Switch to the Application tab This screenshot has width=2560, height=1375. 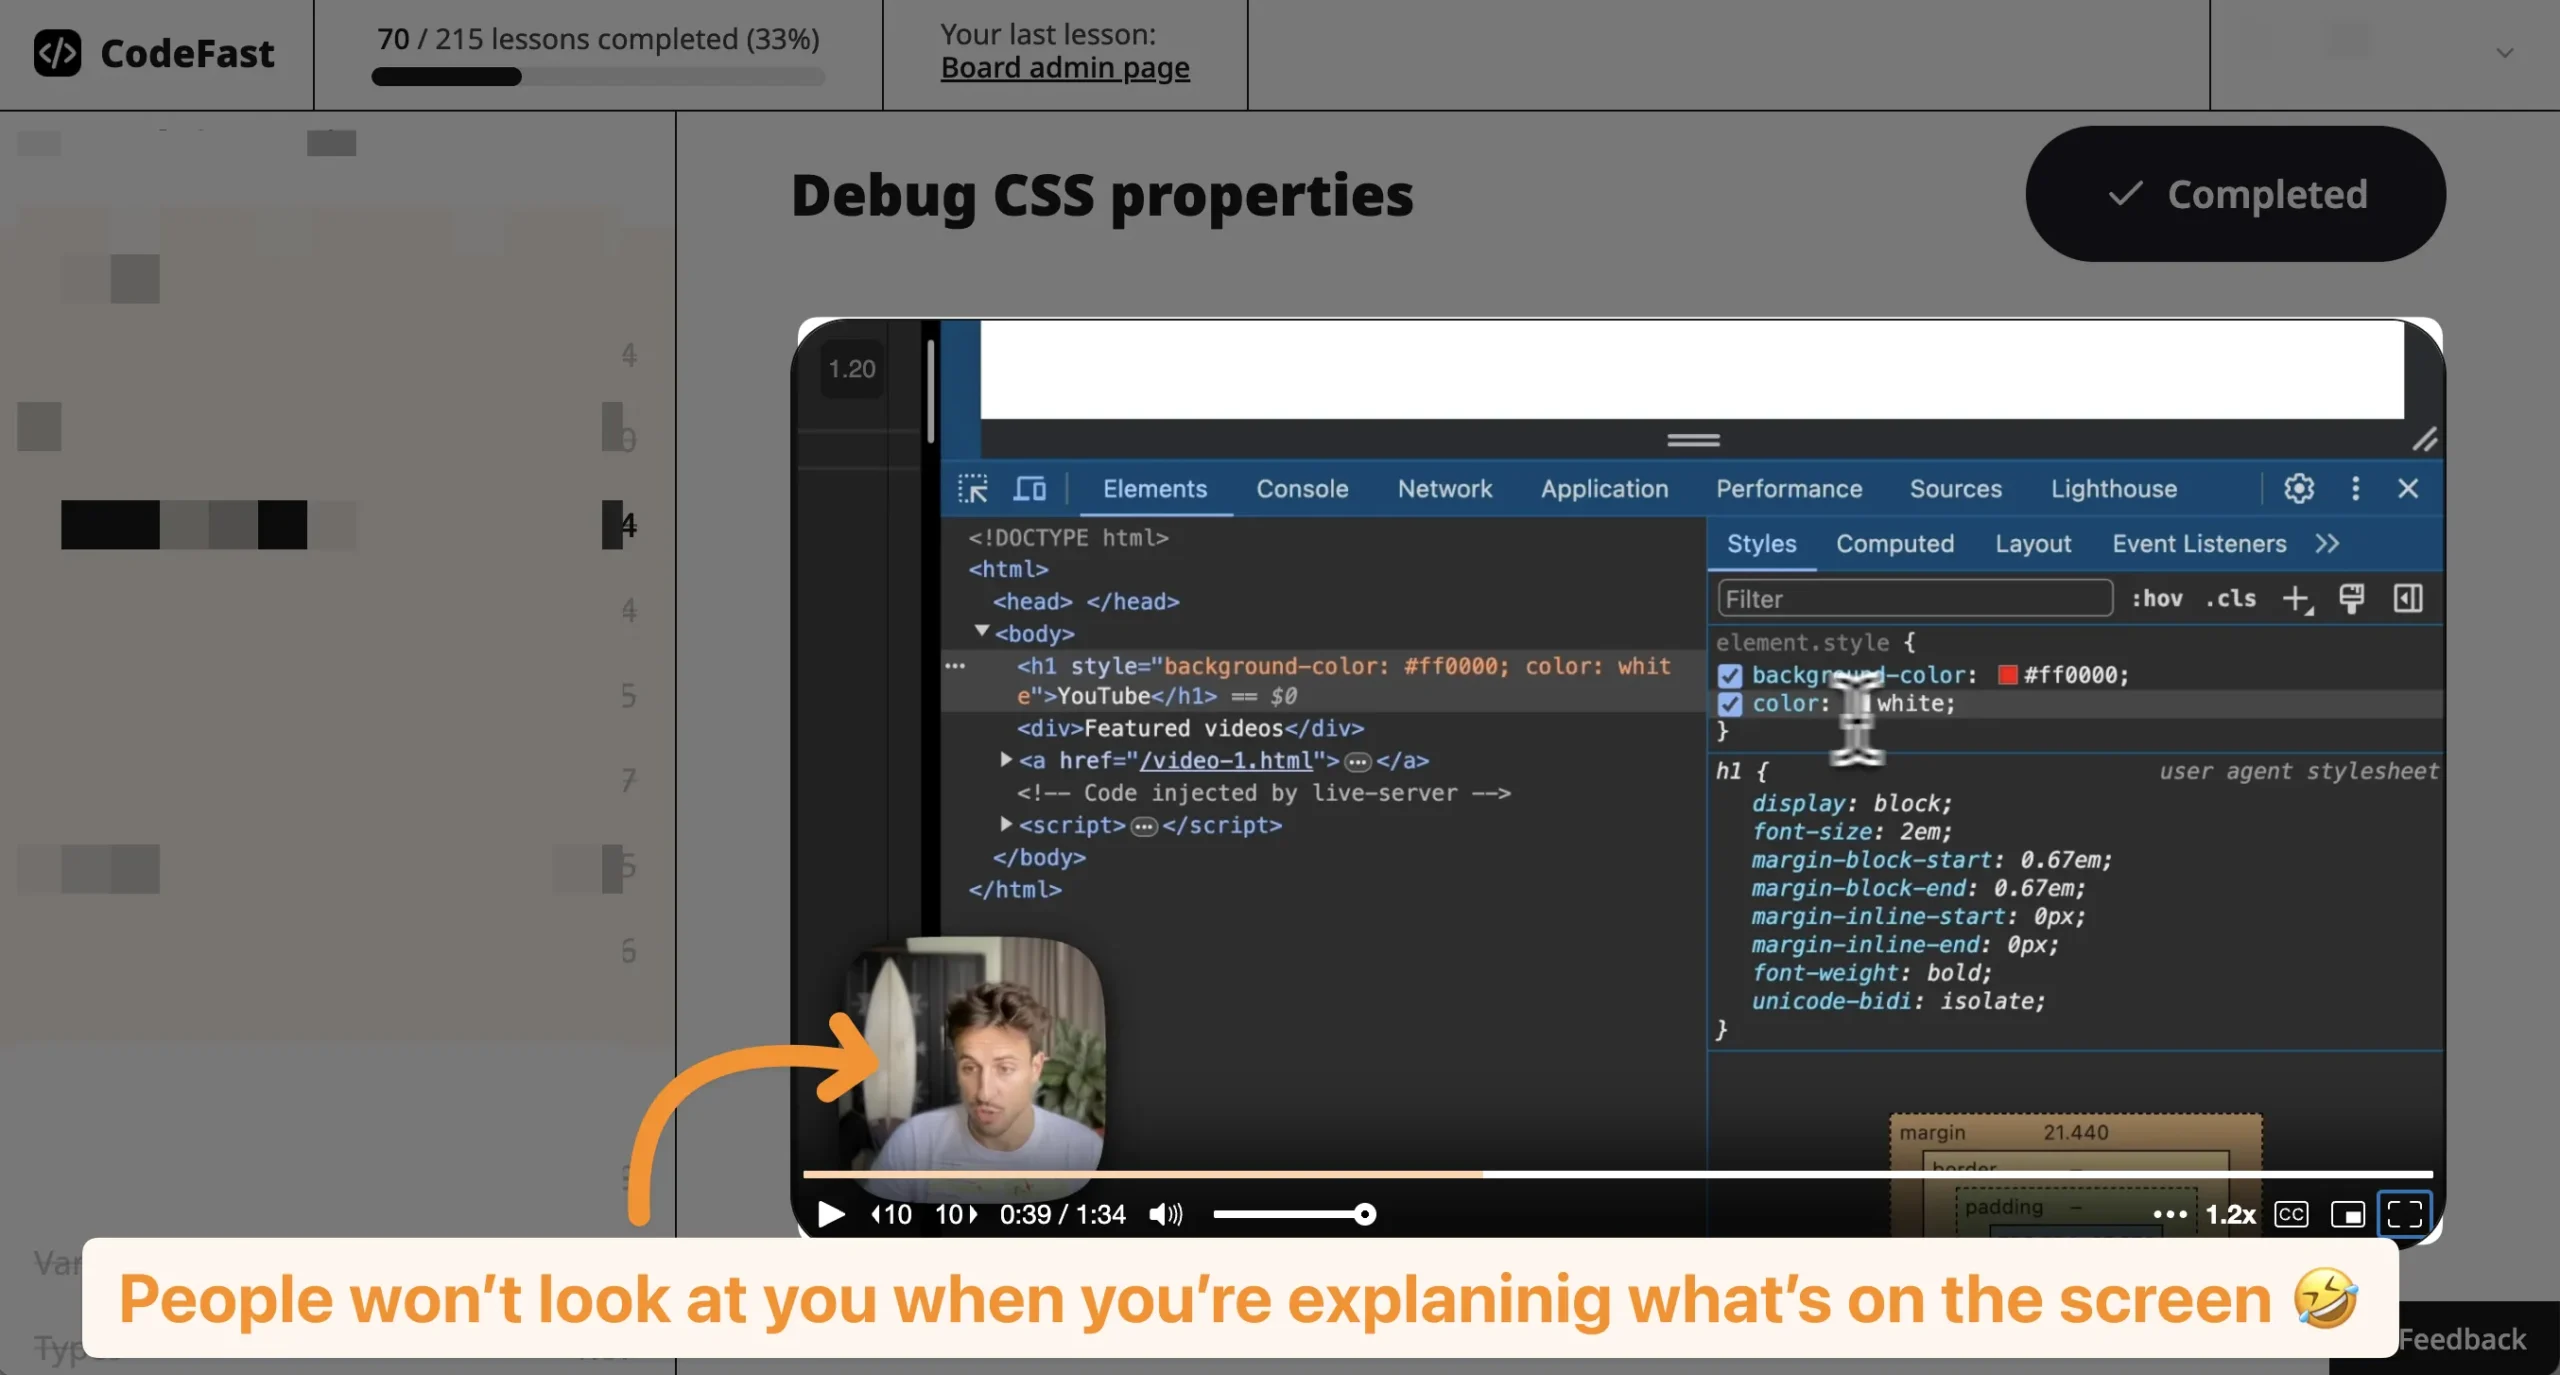(1604, 488)
